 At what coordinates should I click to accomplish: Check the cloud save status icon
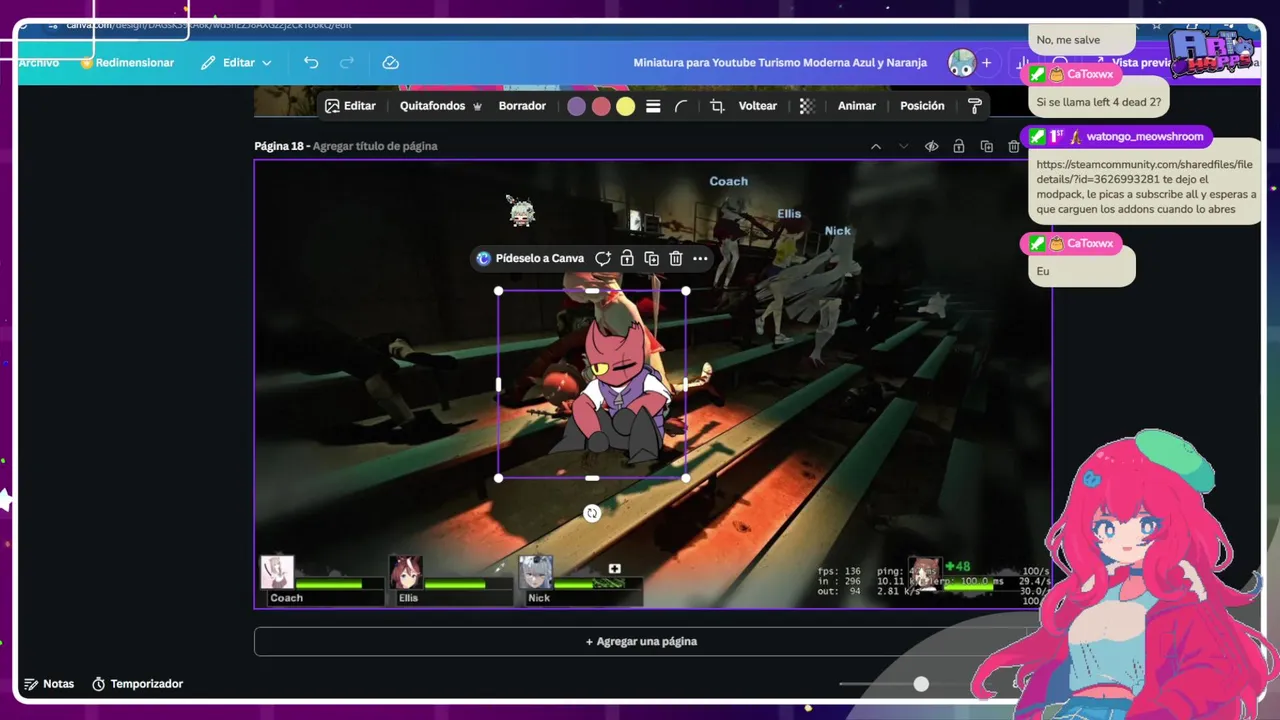point(391,63)
